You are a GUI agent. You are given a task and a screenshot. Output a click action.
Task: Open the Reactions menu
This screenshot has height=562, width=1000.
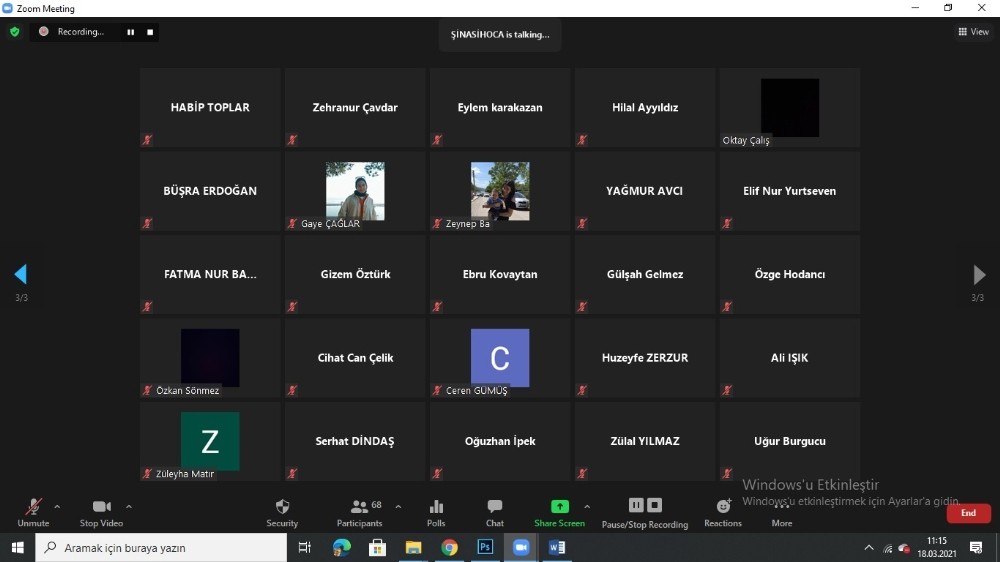click(723, 507)
